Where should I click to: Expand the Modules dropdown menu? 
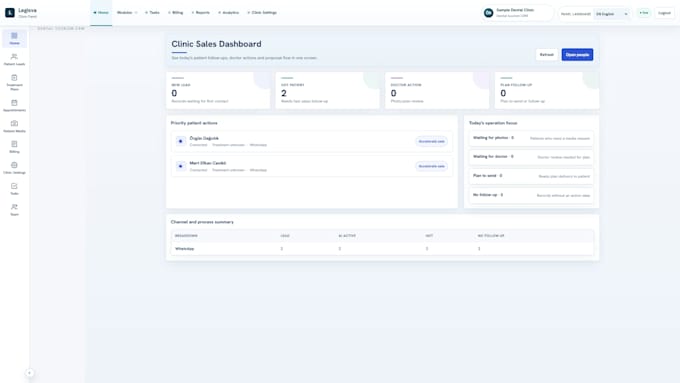click(x=127, y=13)
